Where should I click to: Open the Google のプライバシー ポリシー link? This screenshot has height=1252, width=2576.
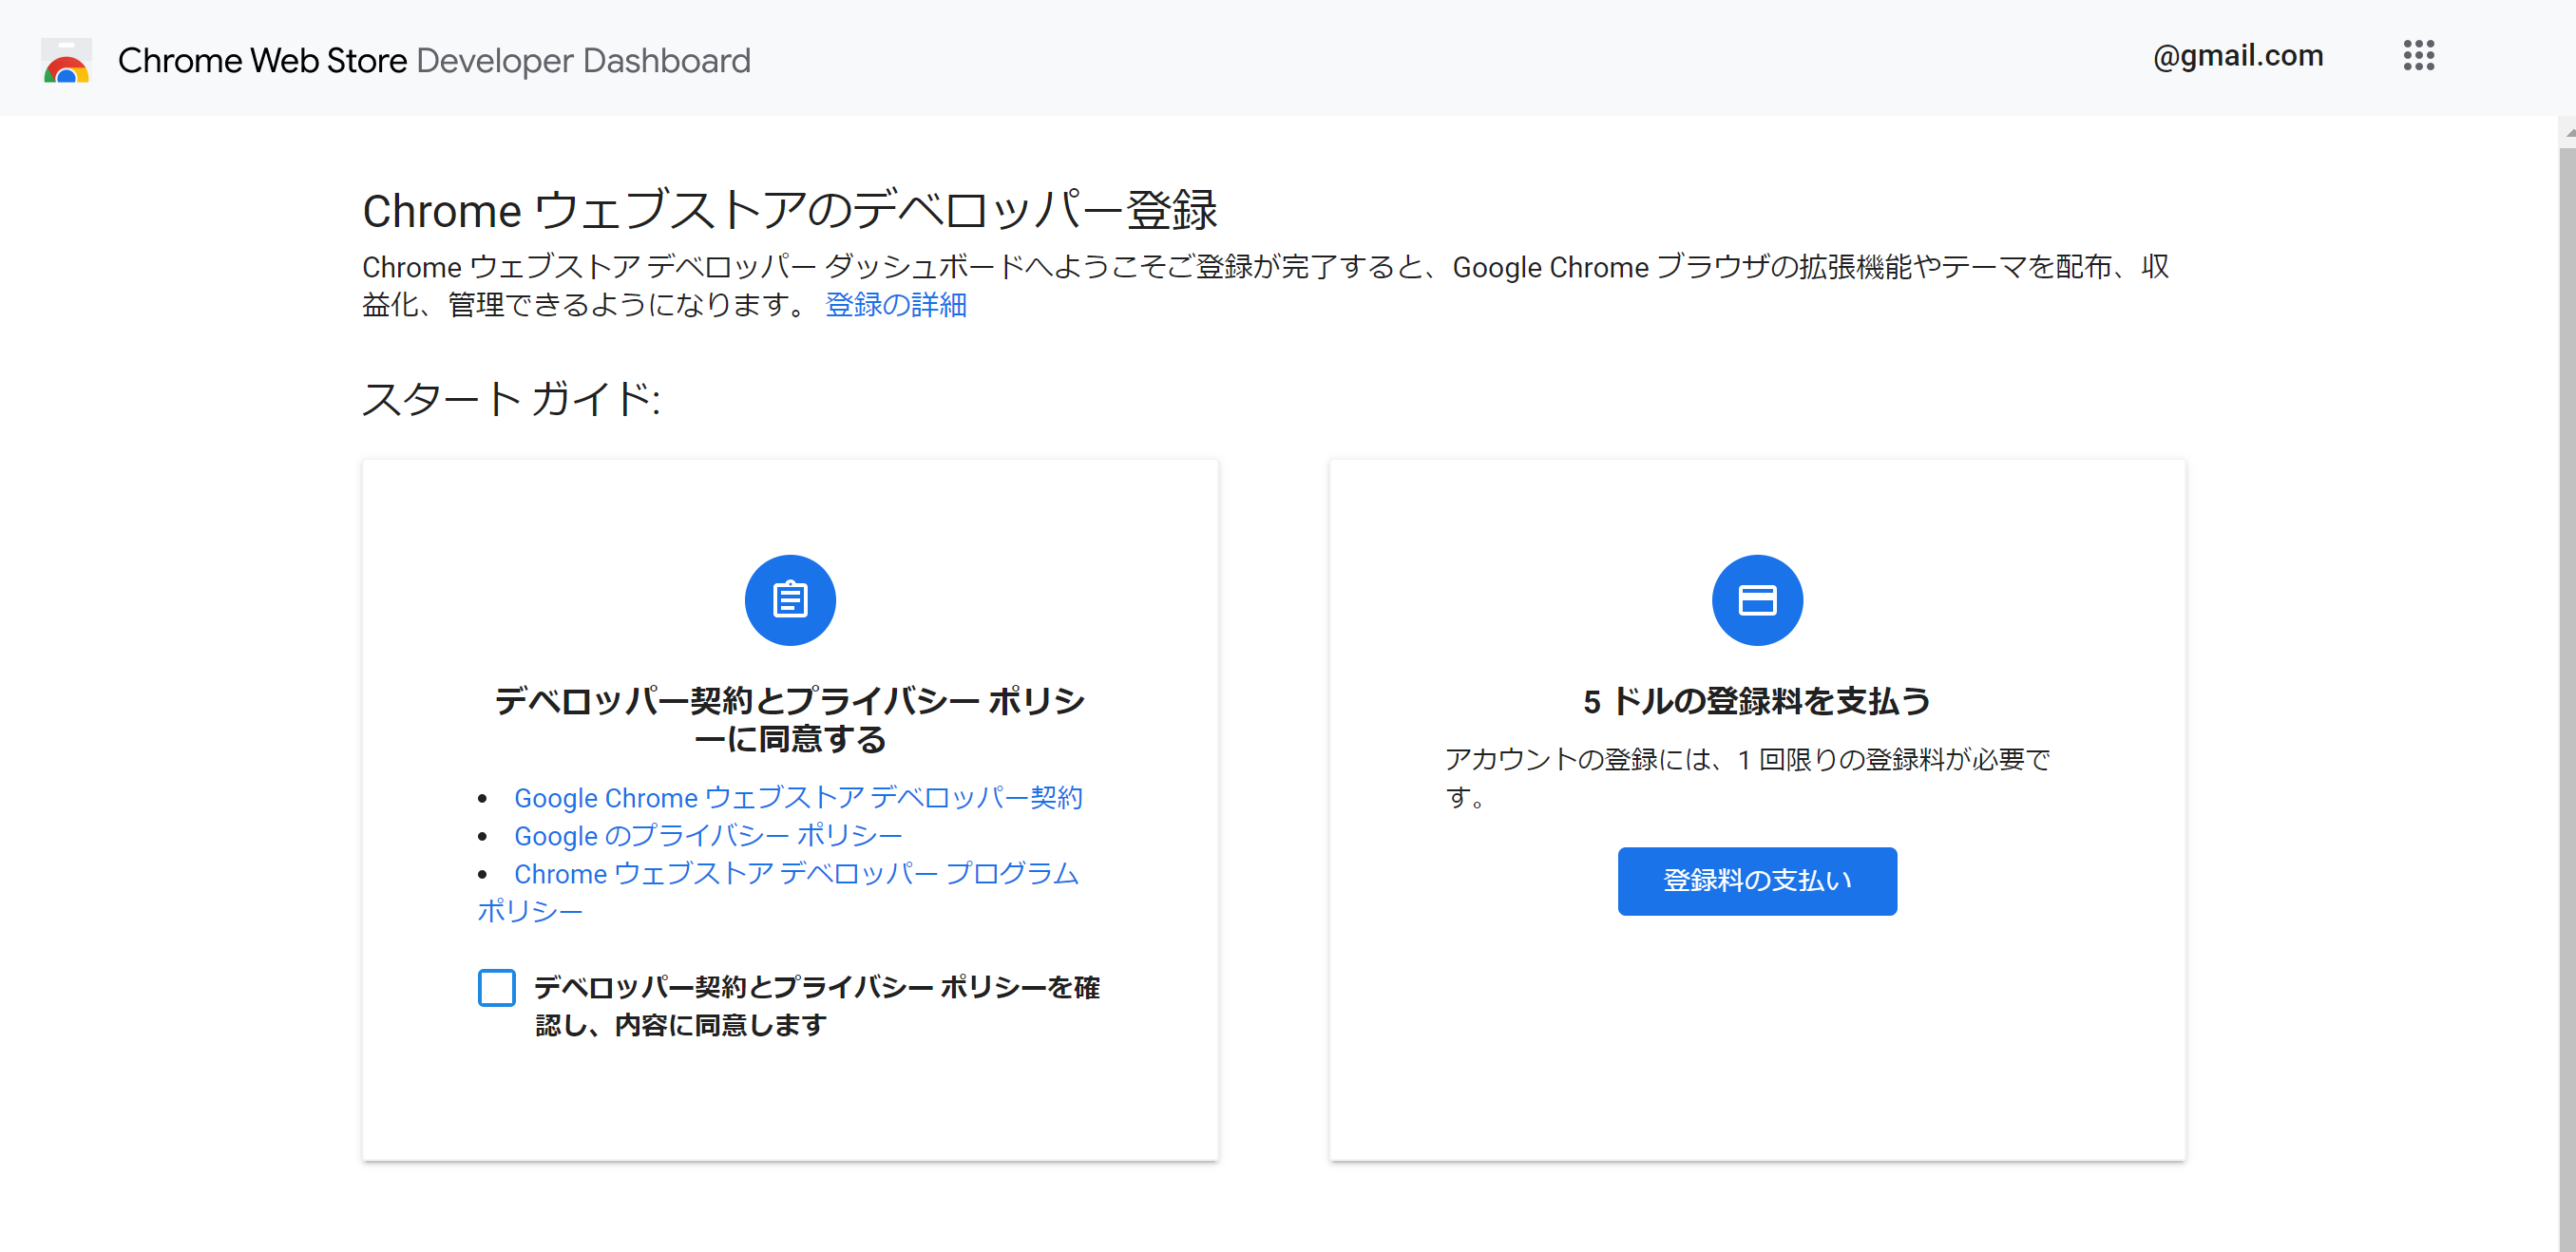click(x=707, y=836)
